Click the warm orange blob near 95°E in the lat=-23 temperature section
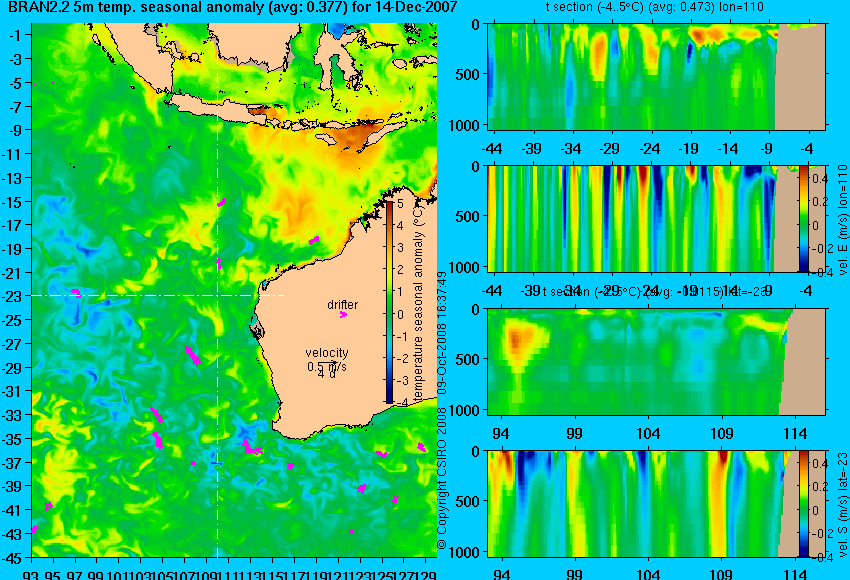This screenshot has width=850, height=580. 518,340
